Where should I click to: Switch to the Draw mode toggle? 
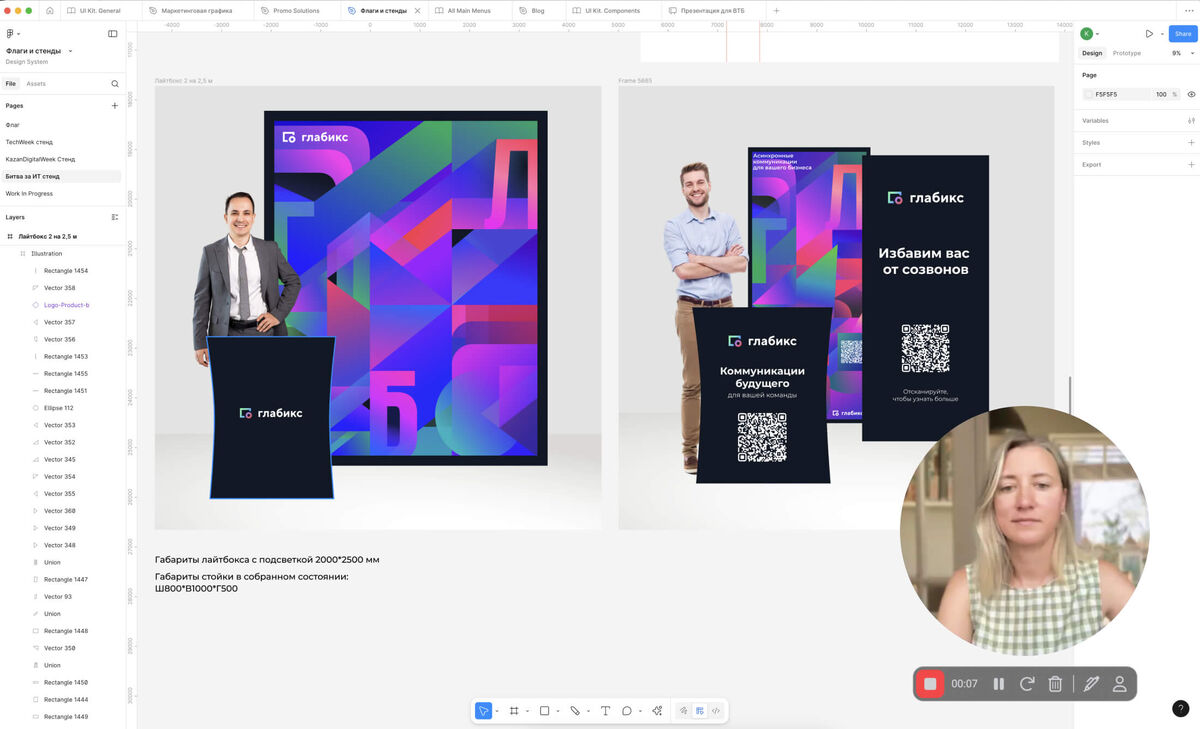click(x=684, y=711)
